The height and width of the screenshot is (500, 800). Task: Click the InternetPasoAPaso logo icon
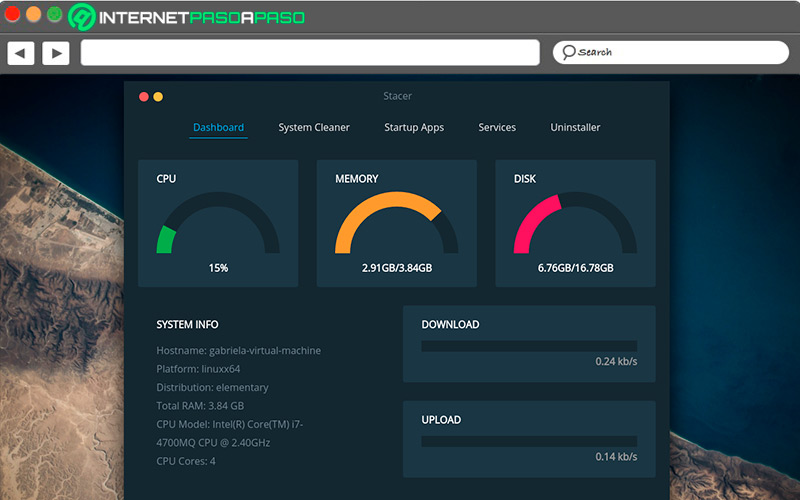[82, 17]
